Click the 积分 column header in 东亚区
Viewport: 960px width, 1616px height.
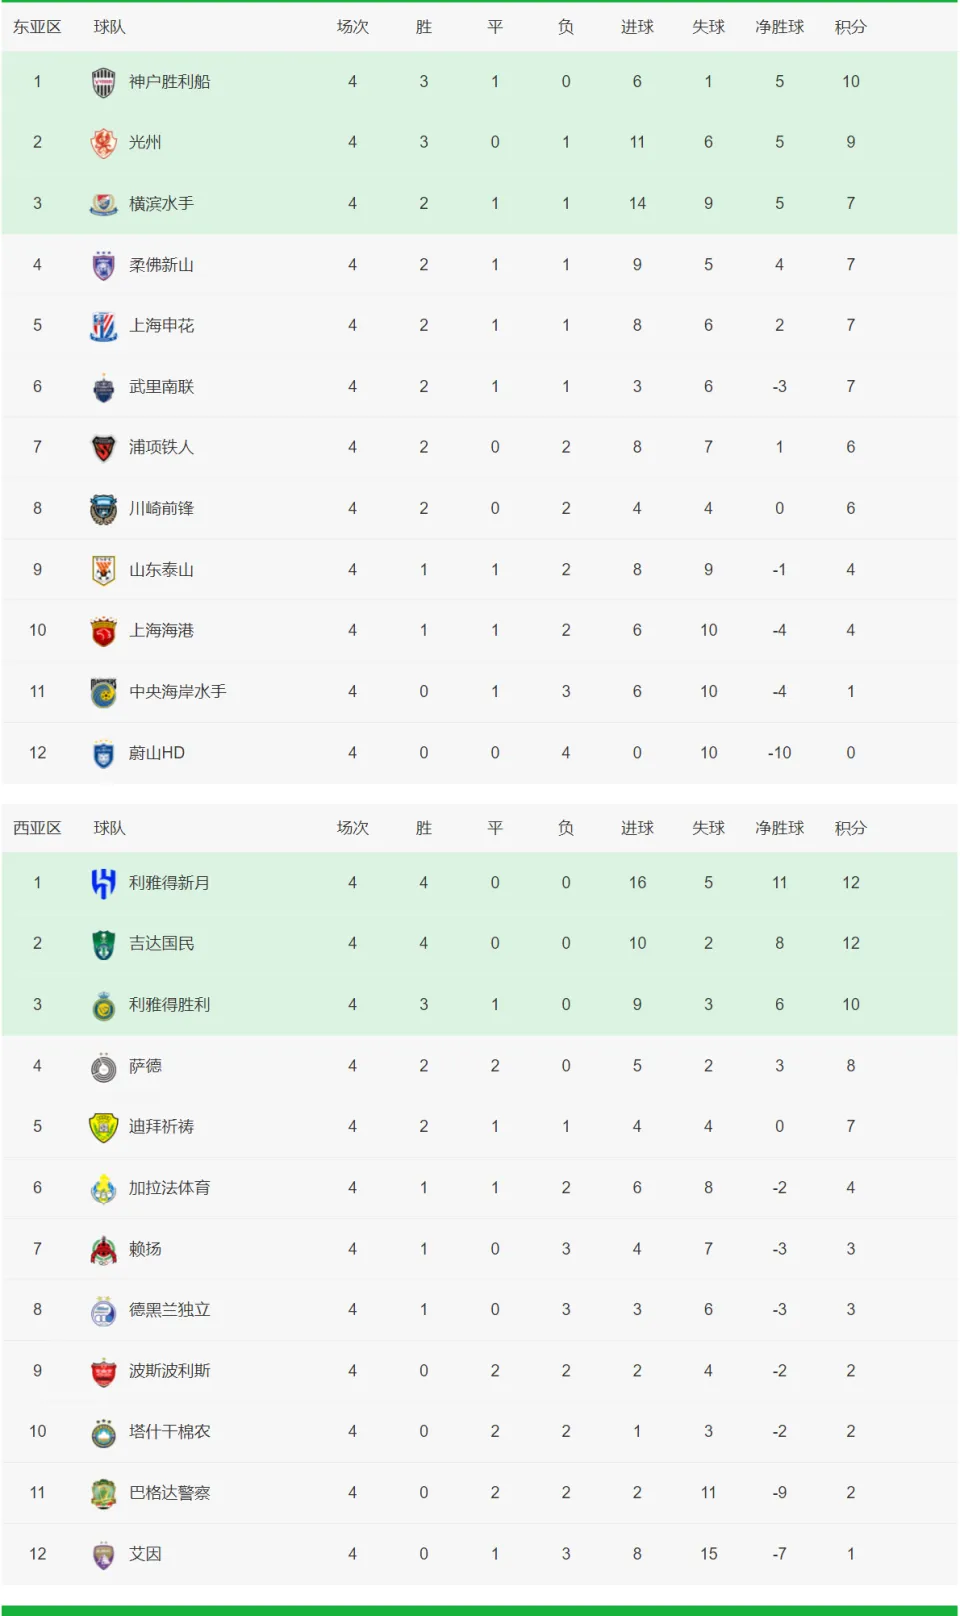(x=851, y=27)
